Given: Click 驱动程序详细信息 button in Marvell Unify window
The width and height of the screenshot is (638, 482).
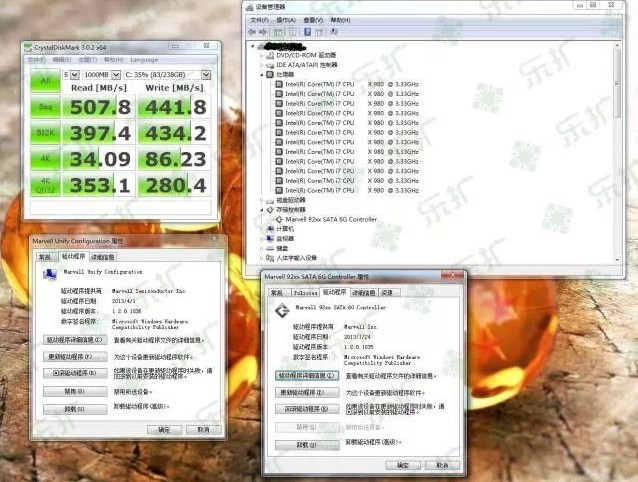Looking at the screenshot, I should tap(75, 340).
